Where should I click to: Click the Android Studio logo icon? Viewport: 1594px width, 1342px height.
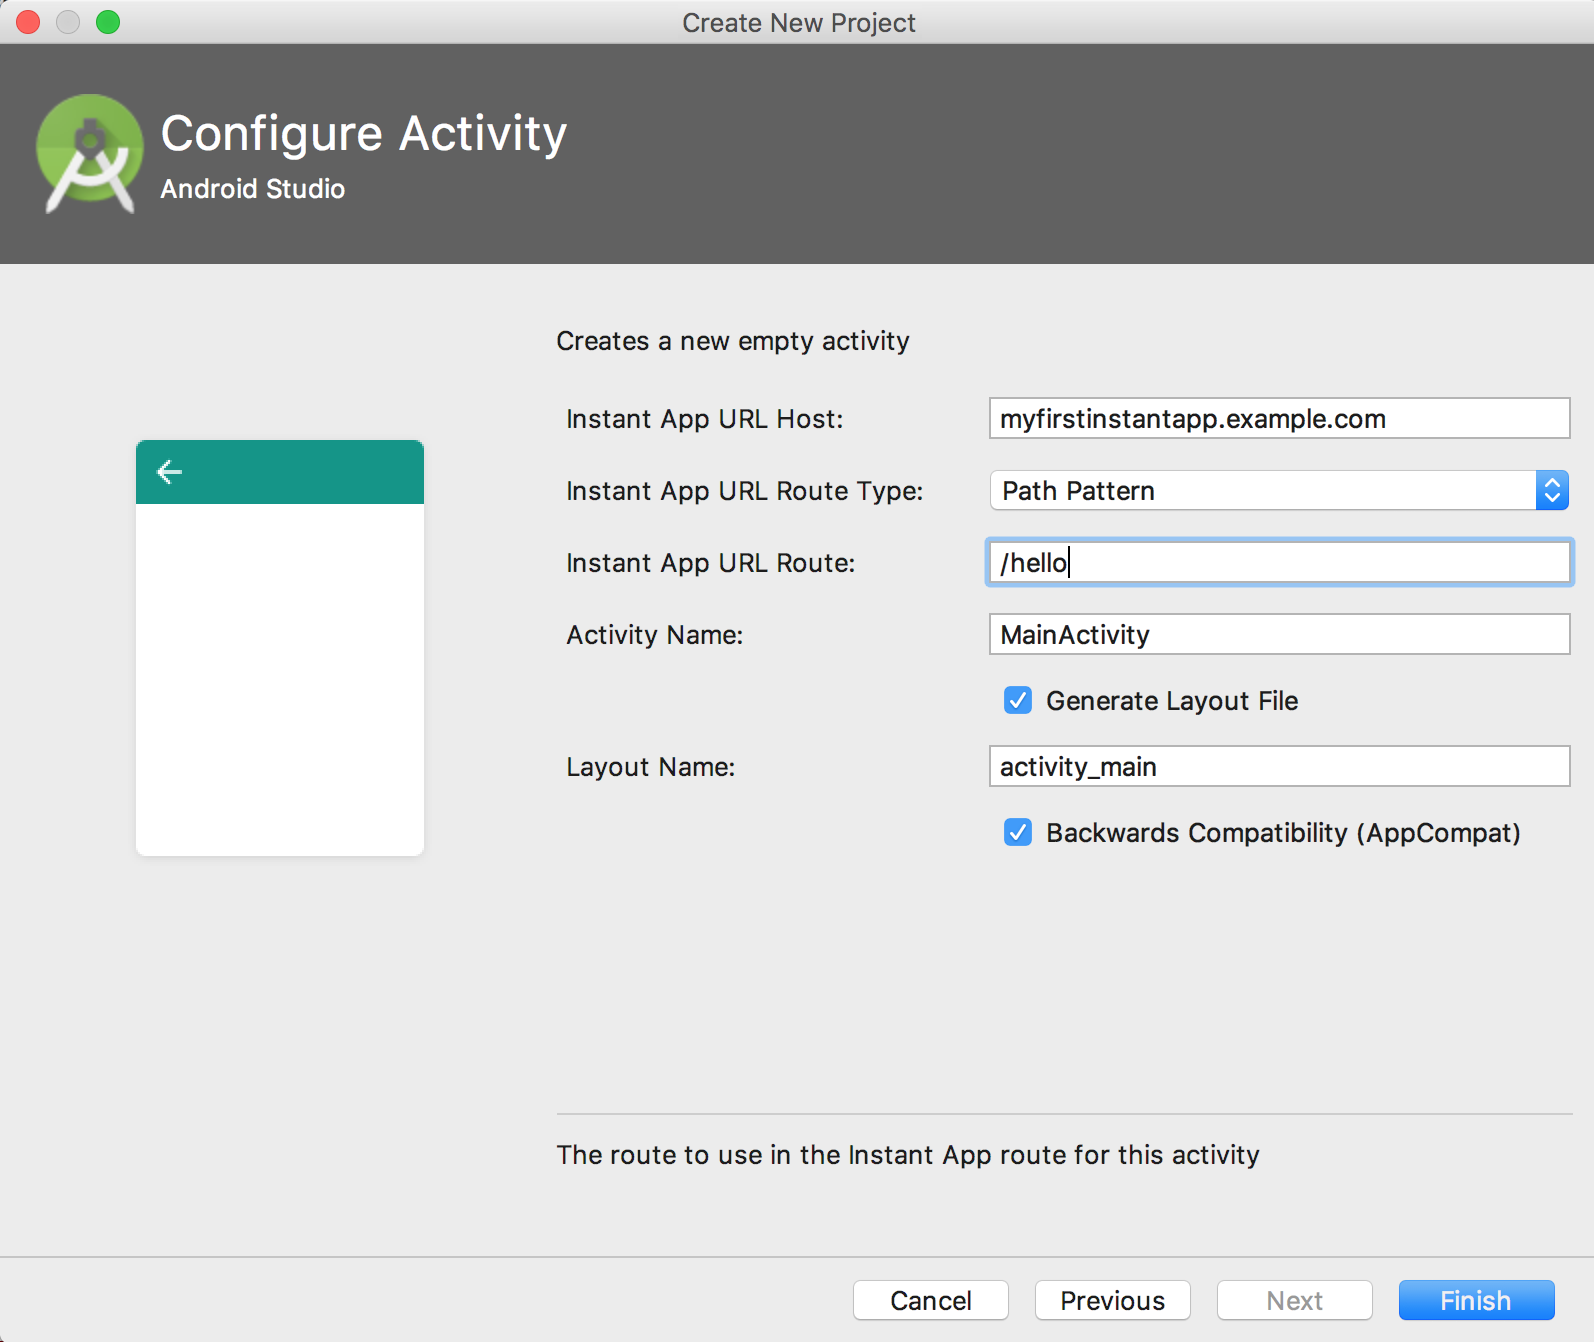pos(89,153)
